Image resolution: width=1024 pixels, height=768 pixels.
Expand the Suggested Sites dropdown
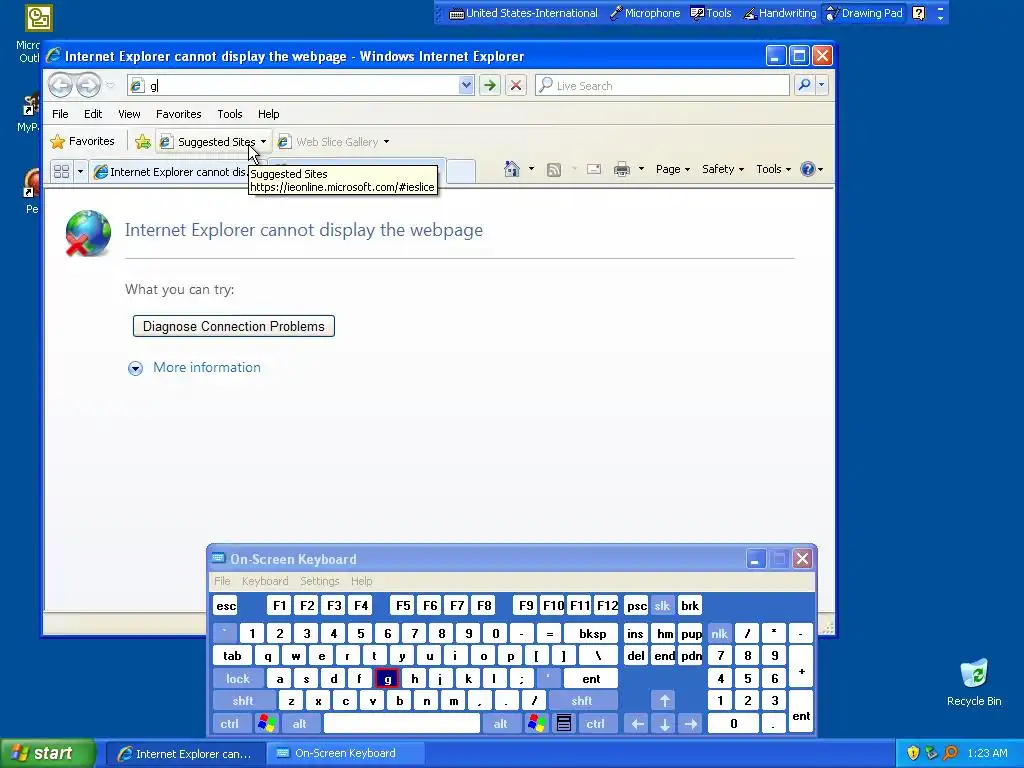click(263, 142)
